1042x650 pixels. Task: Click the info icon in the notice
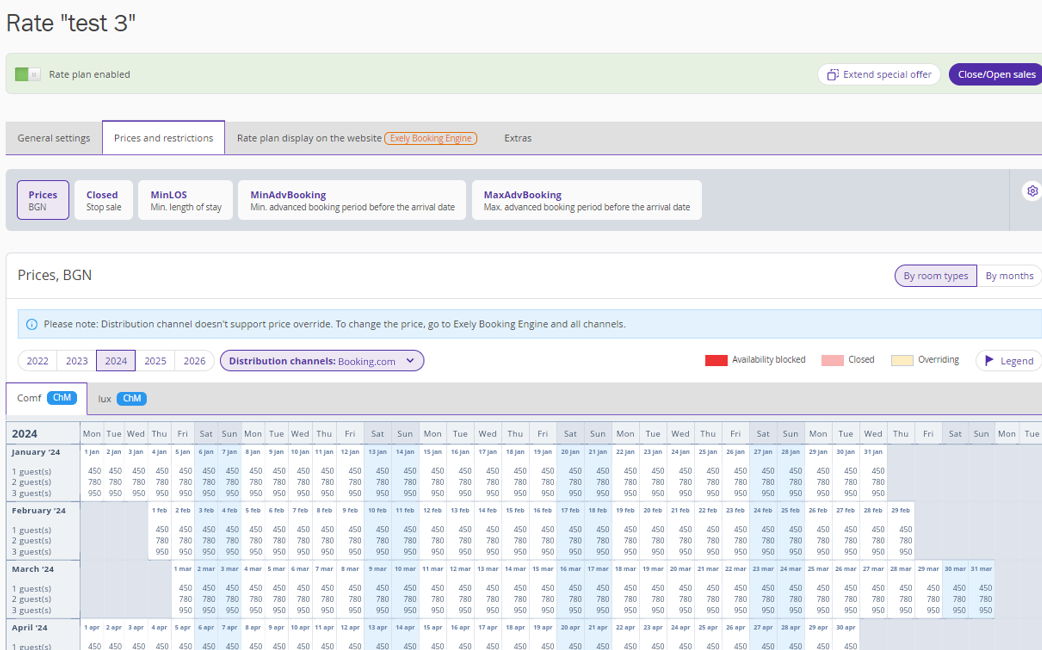pyautogui.click(x=32, y=324)
